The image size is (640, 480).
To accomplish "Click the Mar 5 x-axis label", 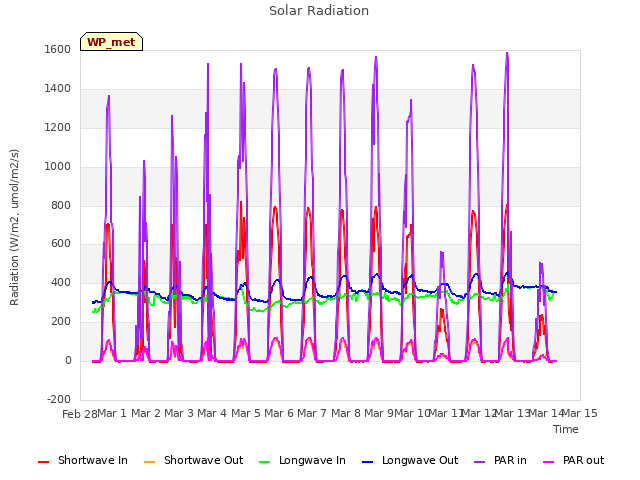I will click(246, 413).
